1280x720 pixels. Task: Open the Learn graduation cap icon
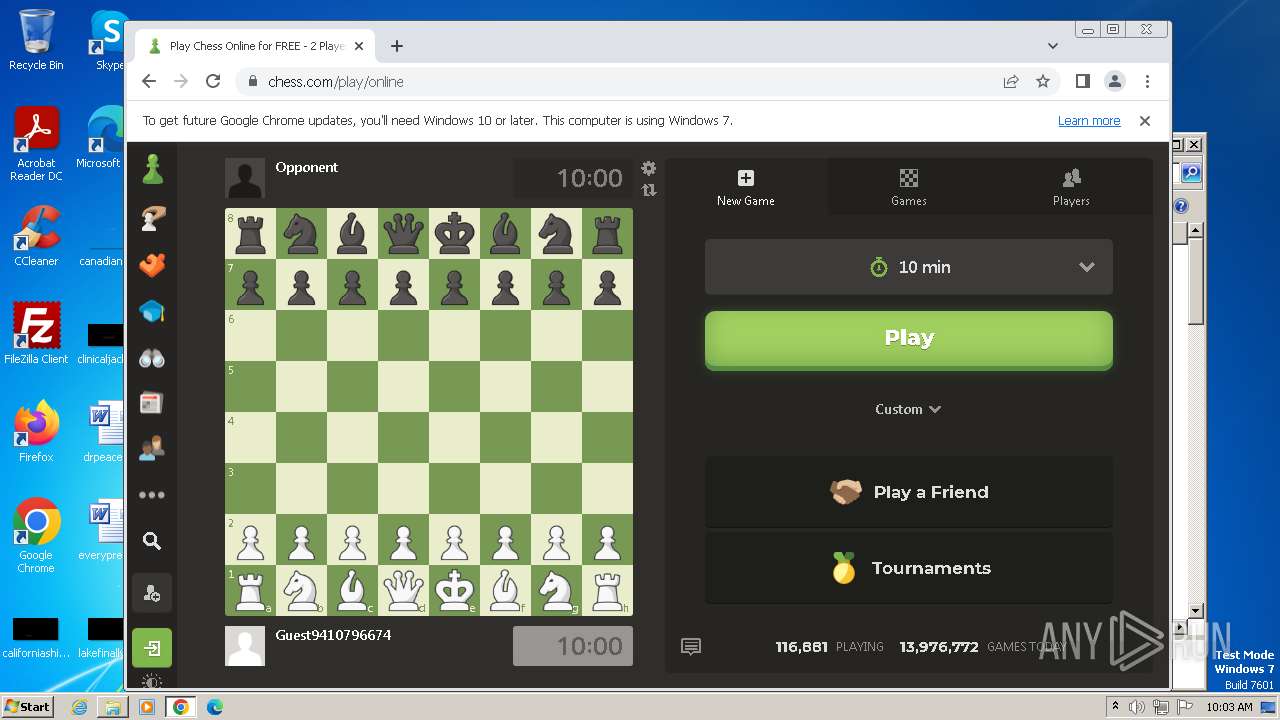coord(152,312)
